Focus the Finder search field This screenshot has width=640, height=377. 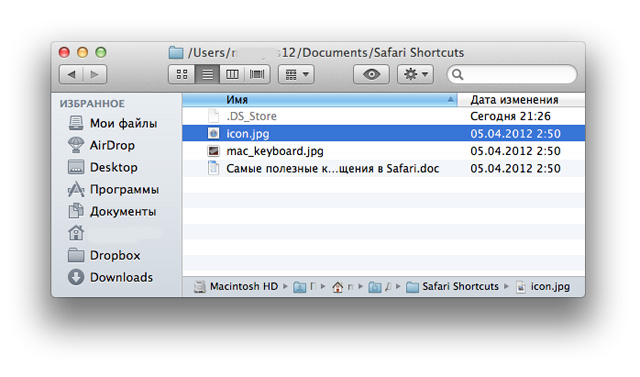click(512, 74)
